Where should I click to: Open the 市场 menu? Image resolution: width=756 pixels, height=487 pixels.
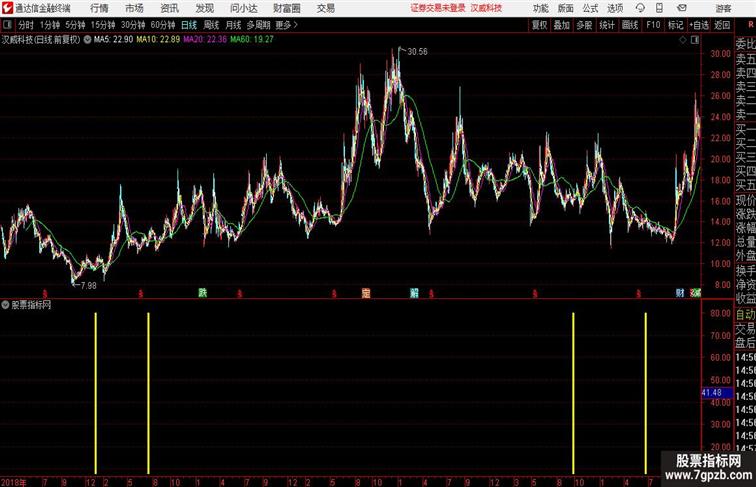[135, 8]
